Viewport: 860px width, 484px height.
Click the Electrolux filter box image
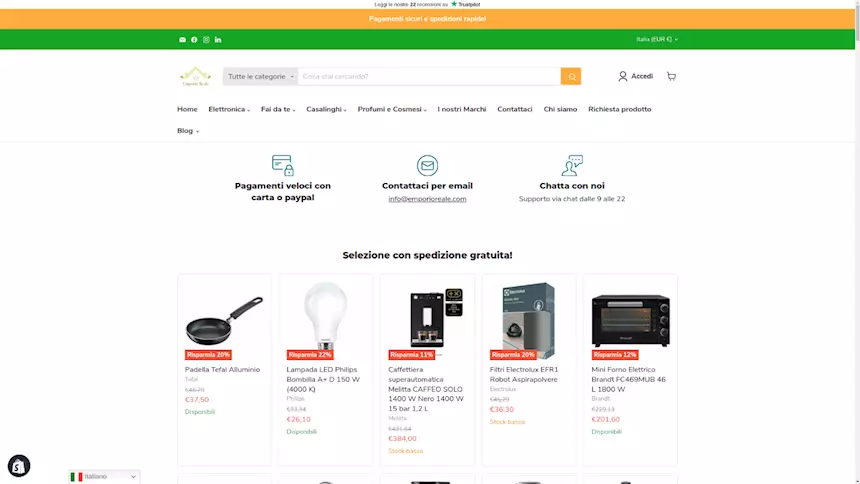(x=529, y=320)
